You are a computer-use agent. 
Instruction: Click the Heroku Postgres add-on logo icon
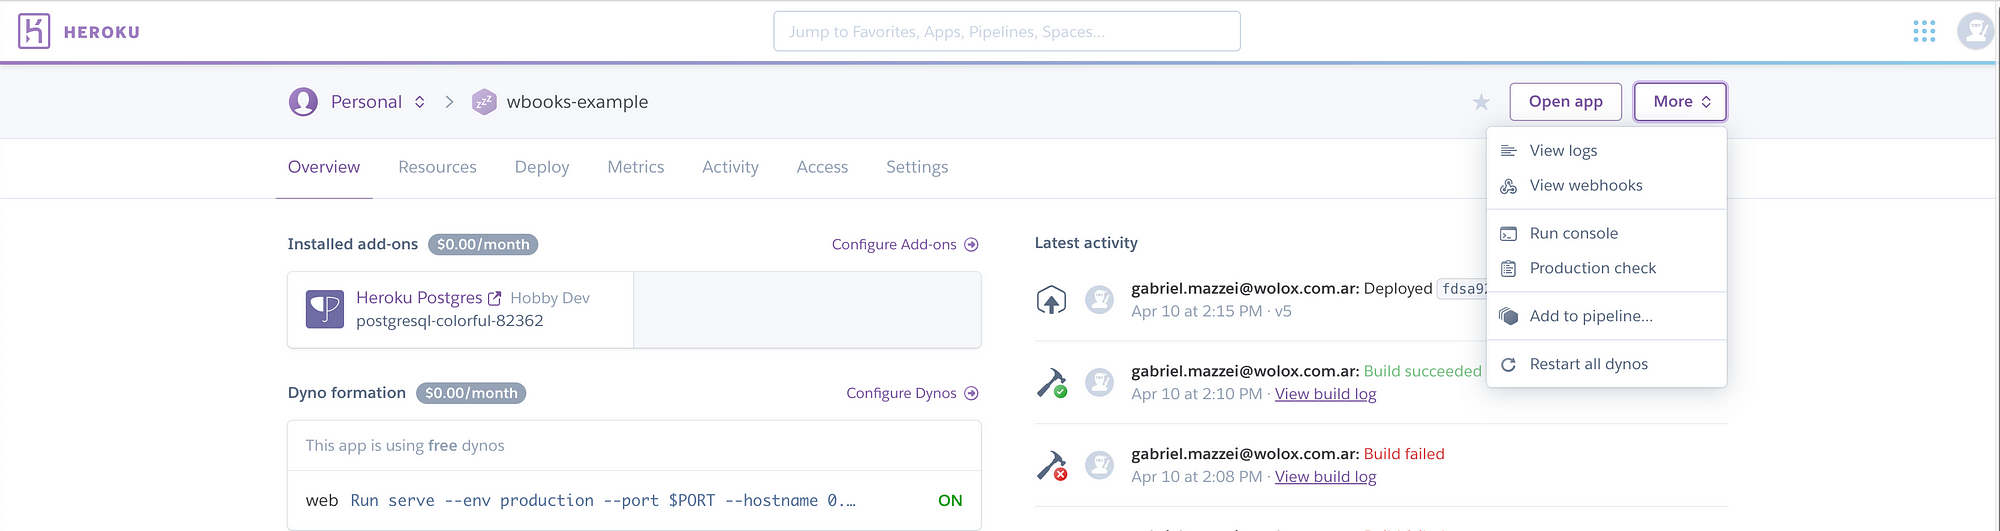(325, 310)
